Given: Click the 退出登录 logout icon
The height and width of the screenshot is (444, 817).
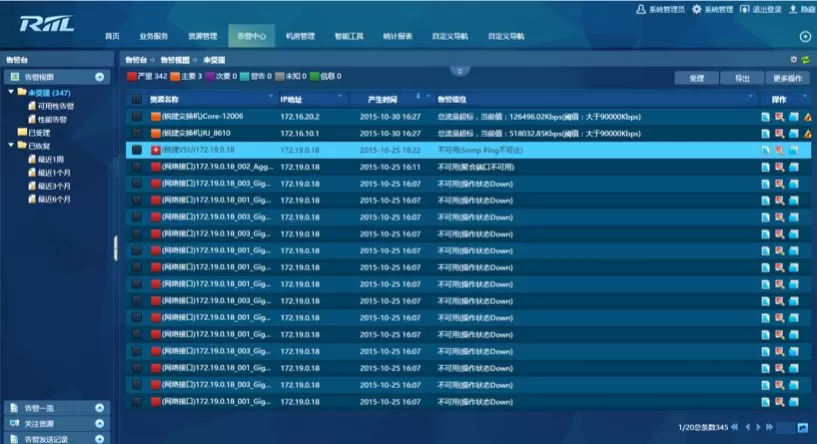Looking at the screenshot, I should pos(744,9).
